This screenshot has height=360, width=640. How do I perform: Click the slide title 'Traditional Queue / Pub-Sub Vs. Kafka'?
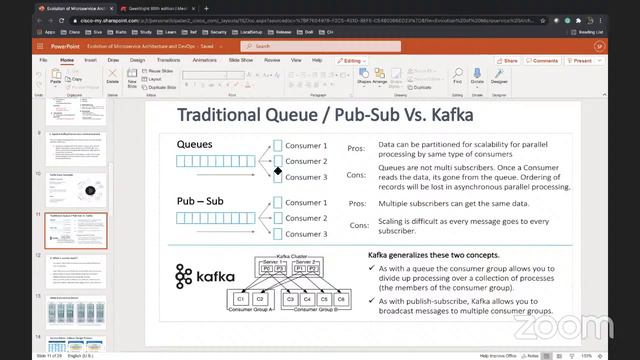tap(325, 115)
